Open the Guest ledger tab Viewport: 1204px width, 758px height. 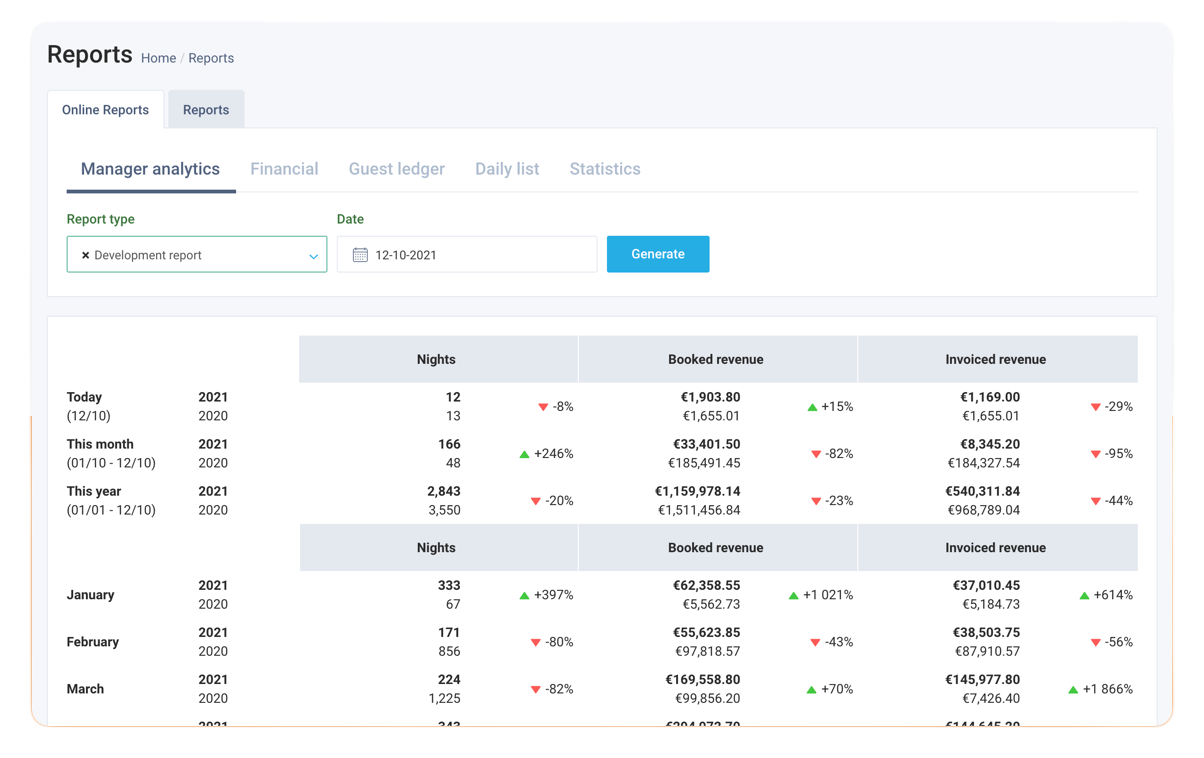click(396, 169)
